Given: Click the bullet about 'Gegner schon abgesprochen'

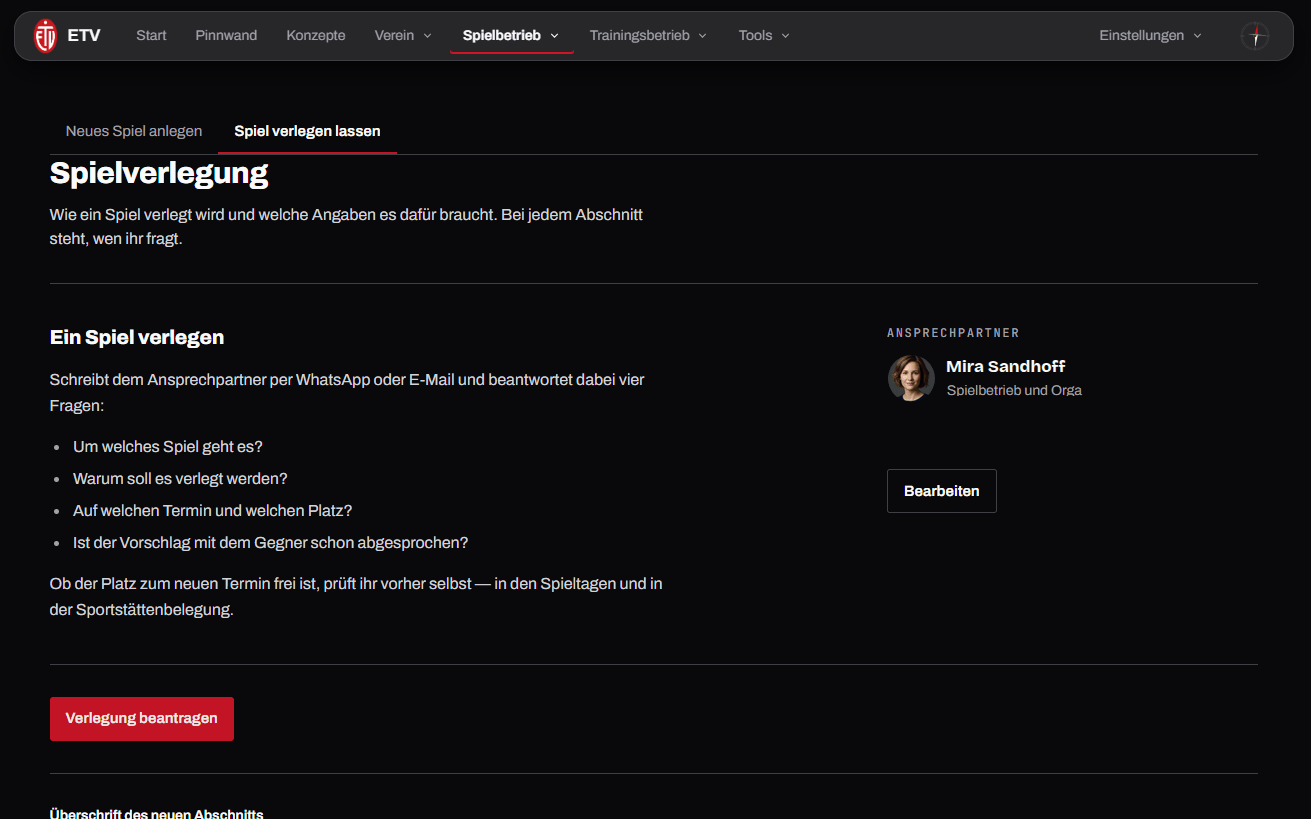Looking at the screenshot, I should click(271, 543).
